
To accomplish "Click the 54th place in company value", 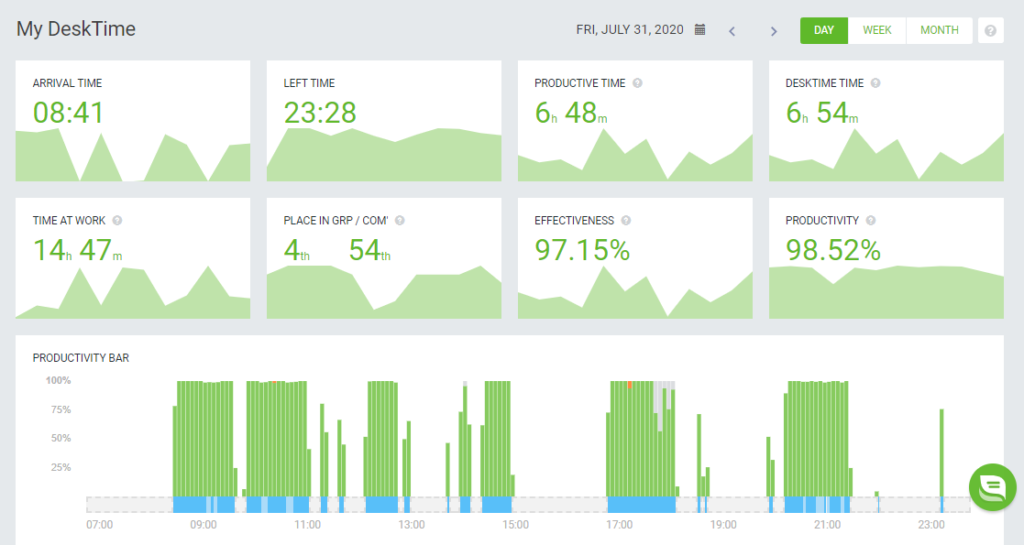I will [x=370, y=250].
